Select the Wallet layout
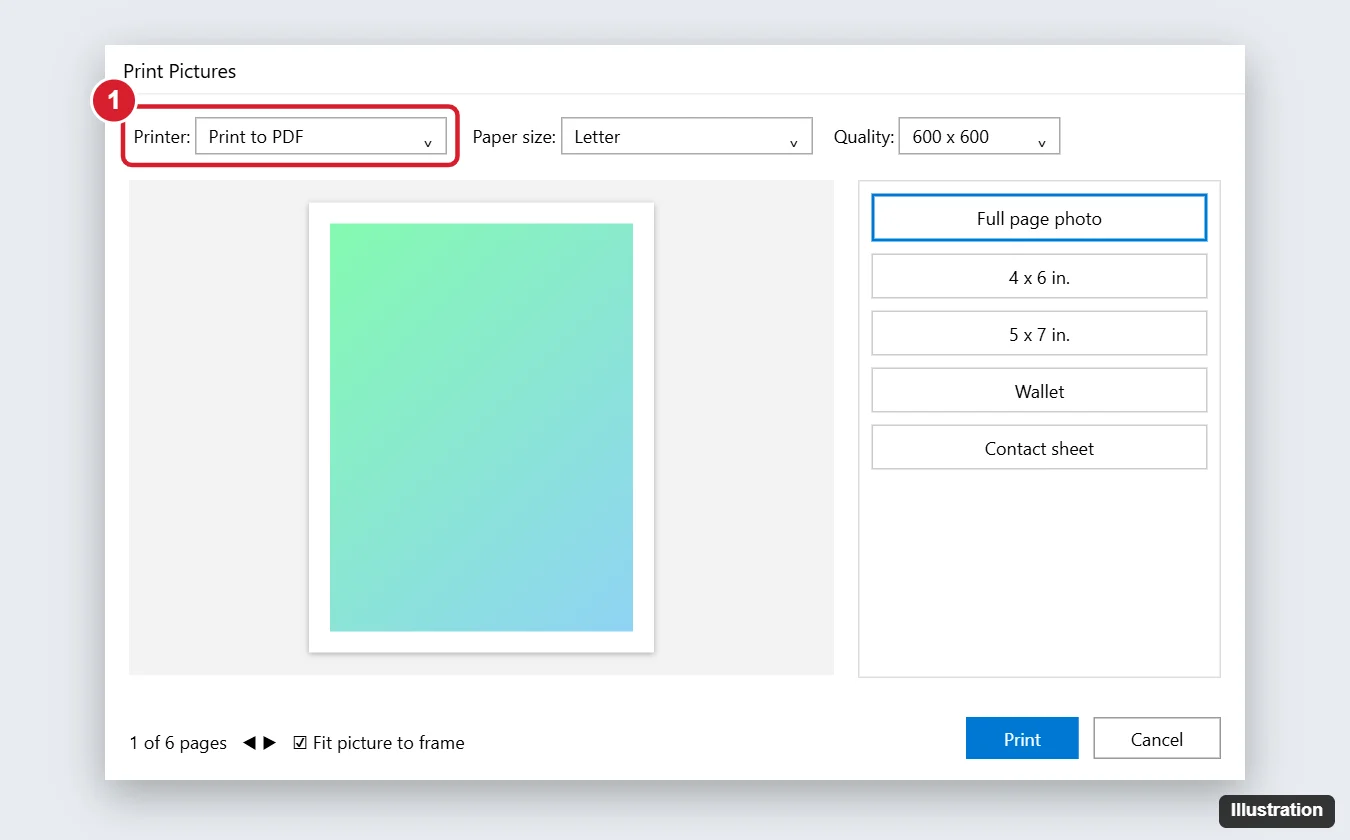This screenshot has width=1350, height=840. 1039,391
